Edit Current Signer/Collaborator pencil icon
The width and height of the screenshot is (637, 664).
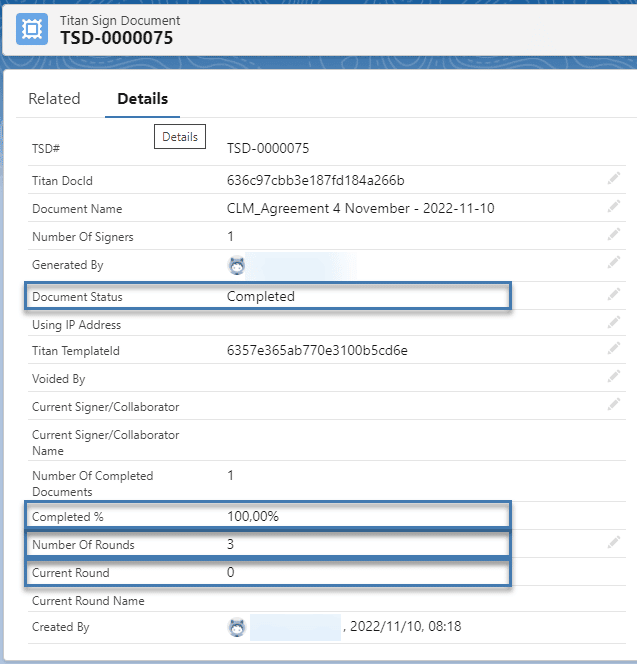click(614, 404)
